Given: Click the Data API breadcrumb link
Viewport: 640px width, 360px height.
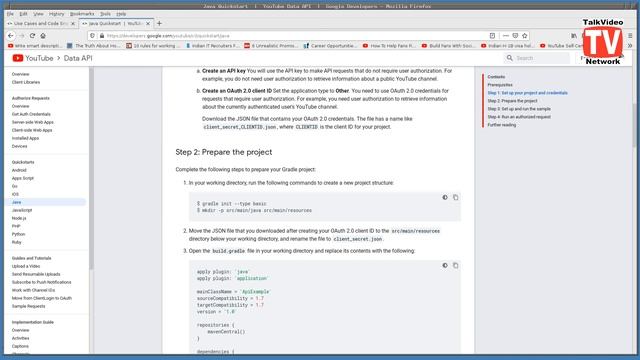Looking at the screenshot, I should pyautogui.click(x=78, y=58).
